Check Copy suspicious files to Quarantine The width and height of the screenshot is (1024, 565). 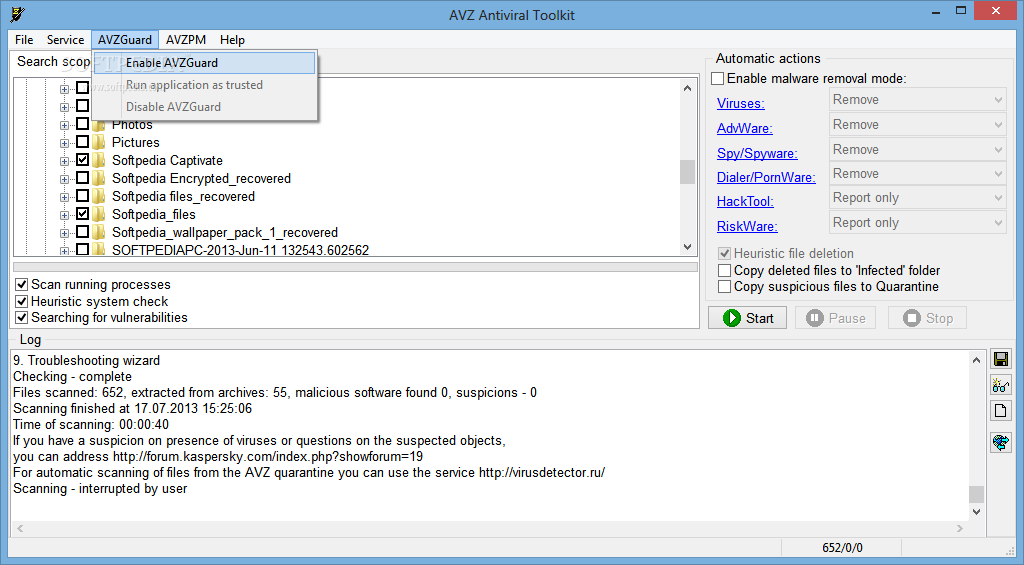[x=724, y=287]
